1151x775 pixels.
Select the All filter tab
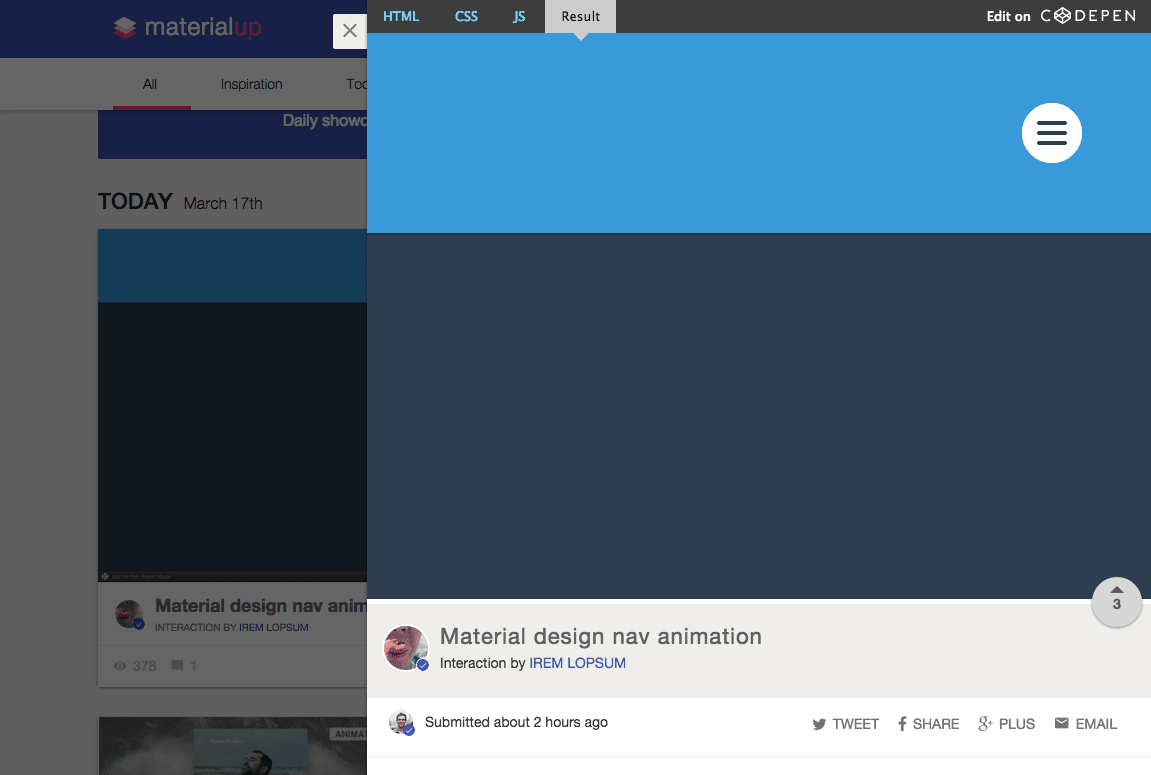(x=150, y=84)
